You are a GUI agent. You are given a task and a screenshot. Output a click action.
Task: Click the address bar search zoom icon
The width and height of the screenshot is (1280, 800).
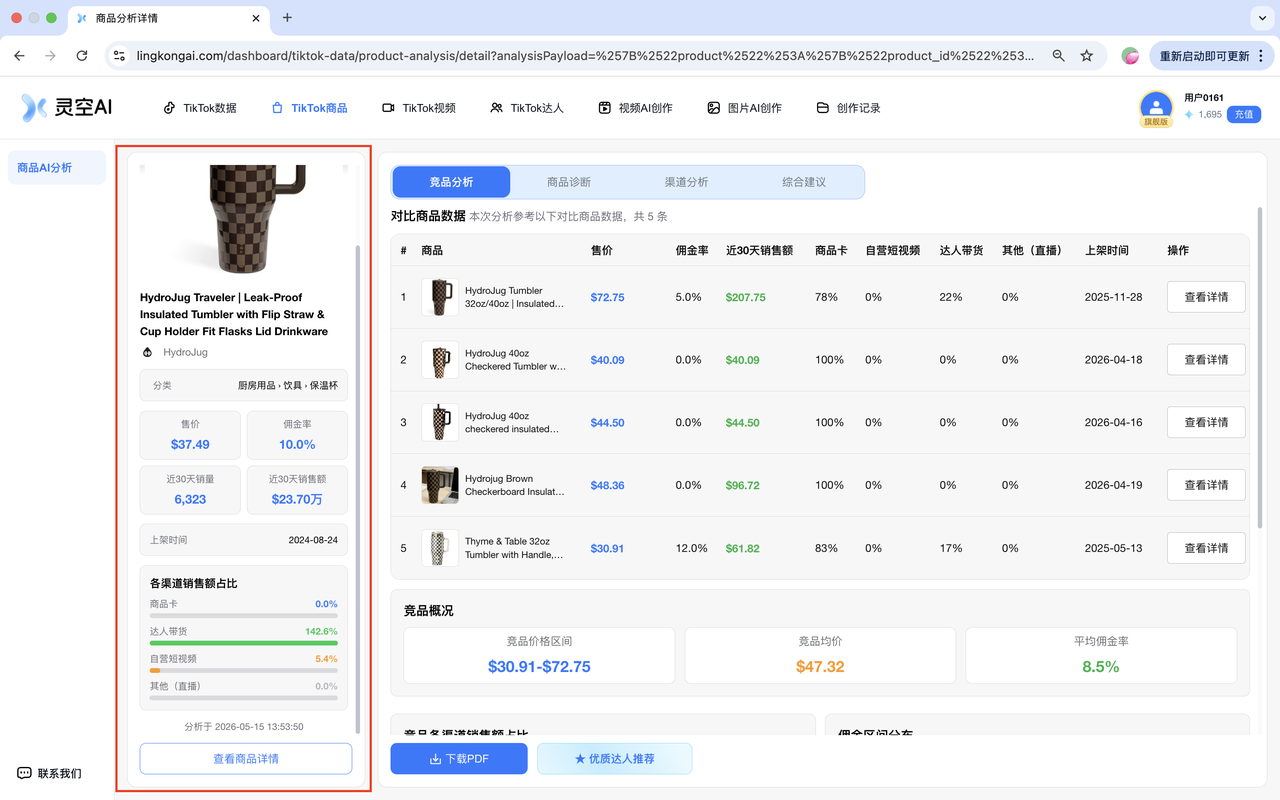(1058, 56)
